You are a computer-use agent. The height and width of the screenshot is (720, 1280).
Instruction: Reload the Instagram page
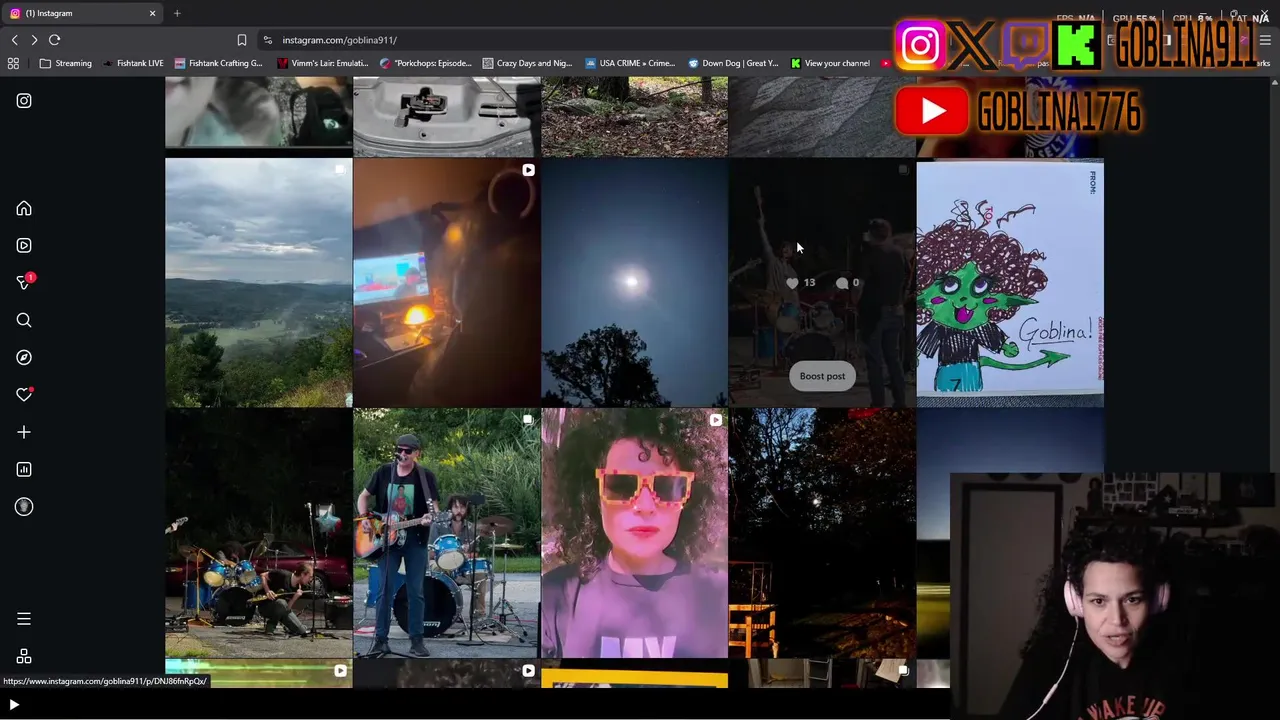[x=54, y=40]
